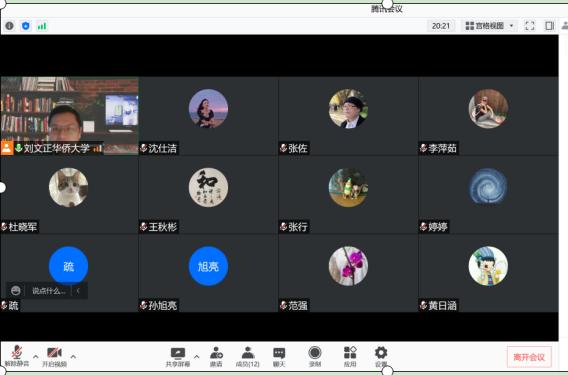Expand share screen options arrow

(196, 357)
